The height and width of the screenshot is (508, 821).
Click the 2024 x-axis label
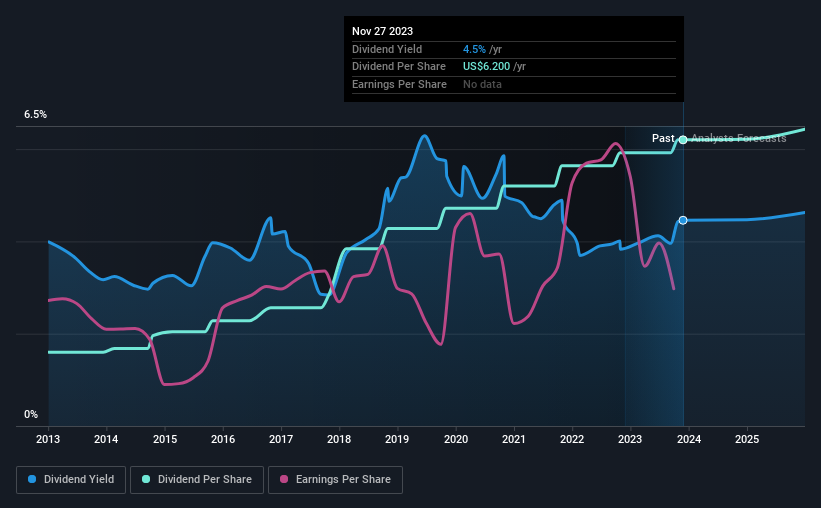[x=689, y=439]
